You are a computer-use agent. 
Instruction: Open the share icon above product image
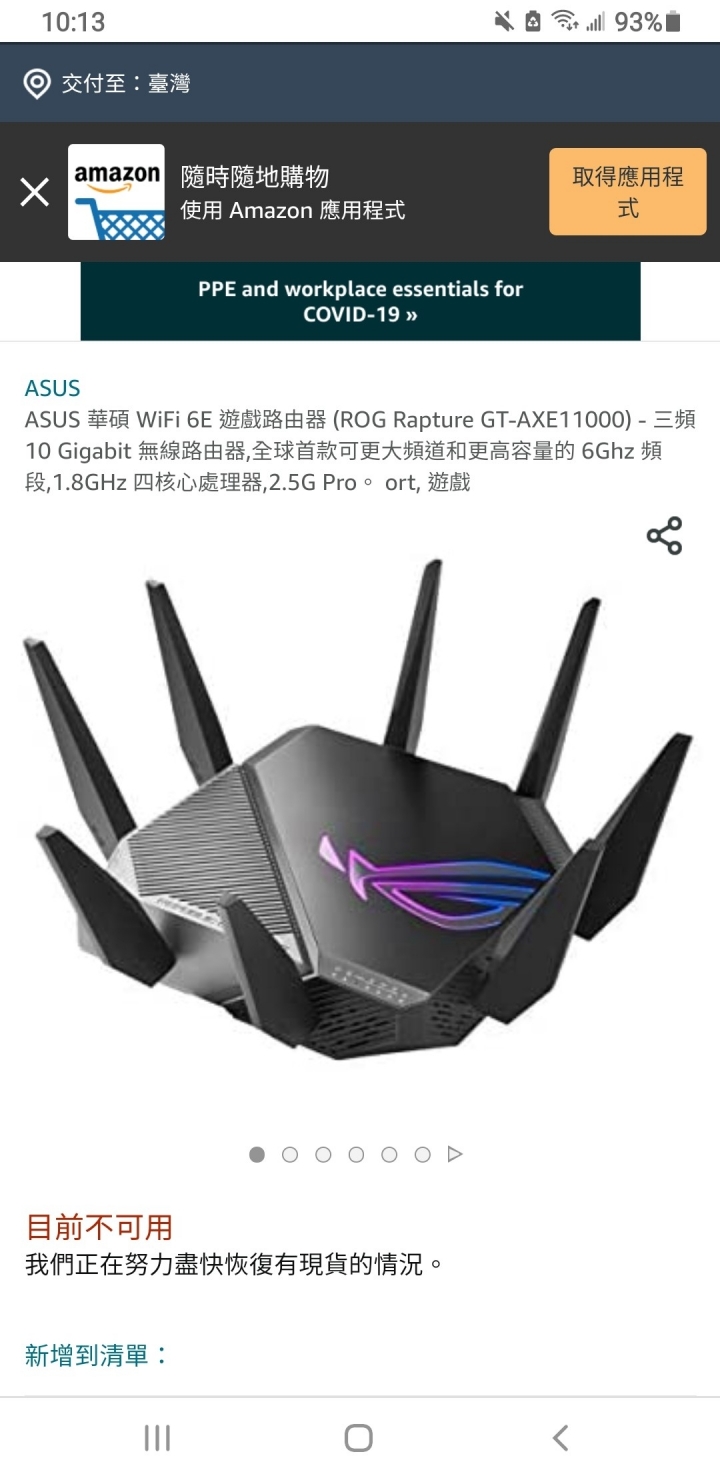[664, 536]
